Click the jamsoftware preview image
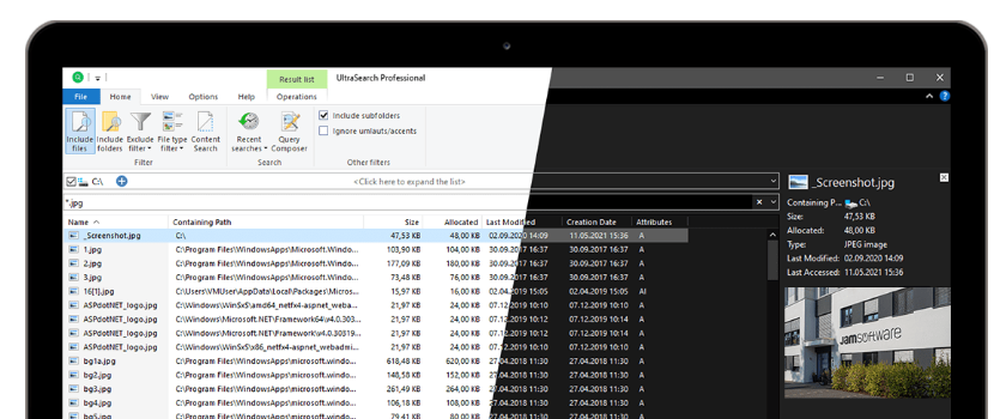The width and height of the screenshot is (1000, 419). (867, 342)
